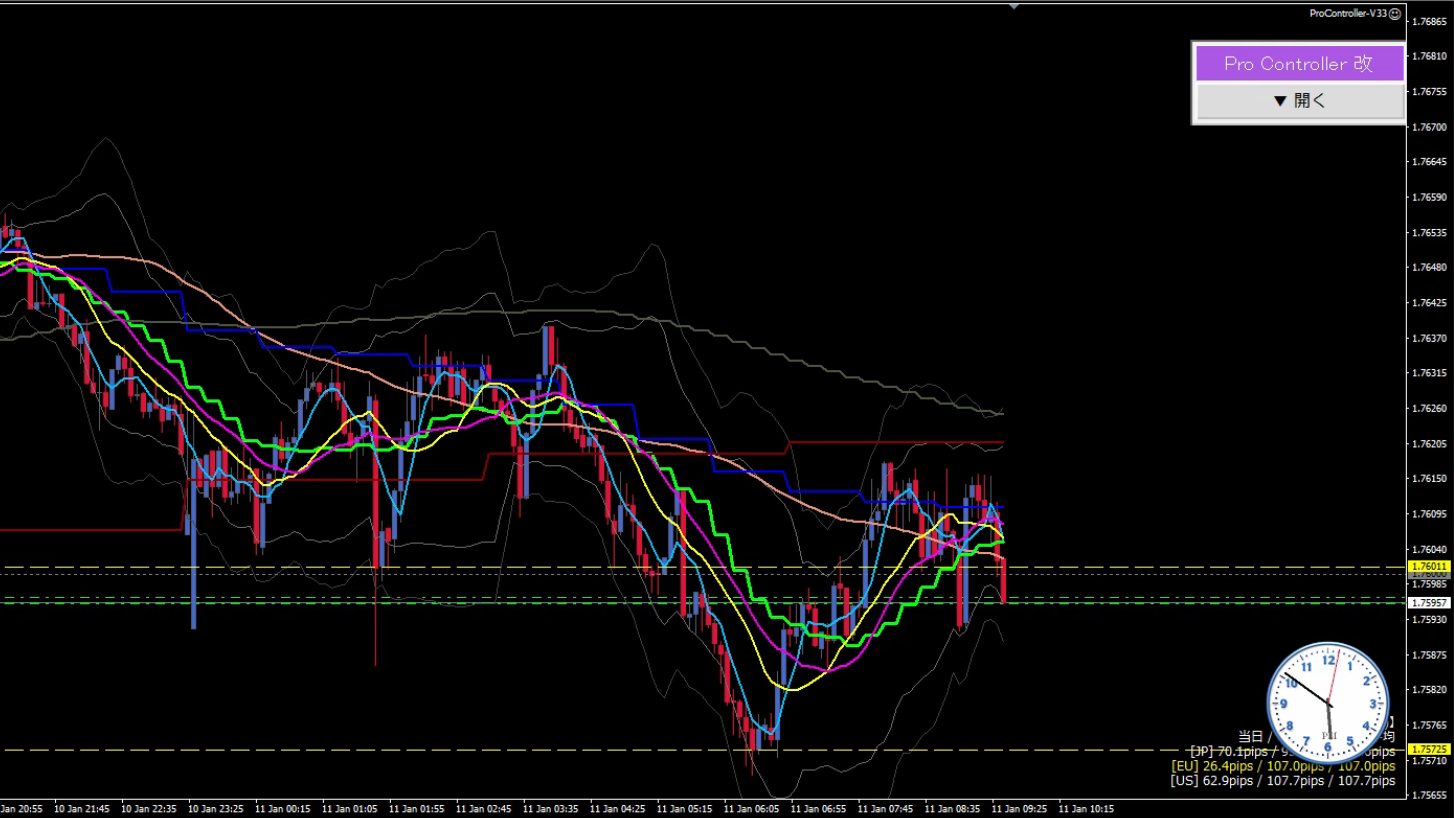This screenshot has width=1454, height=818.
Task: Click the 10 Jan 23:25 time label
Action: 215,808
